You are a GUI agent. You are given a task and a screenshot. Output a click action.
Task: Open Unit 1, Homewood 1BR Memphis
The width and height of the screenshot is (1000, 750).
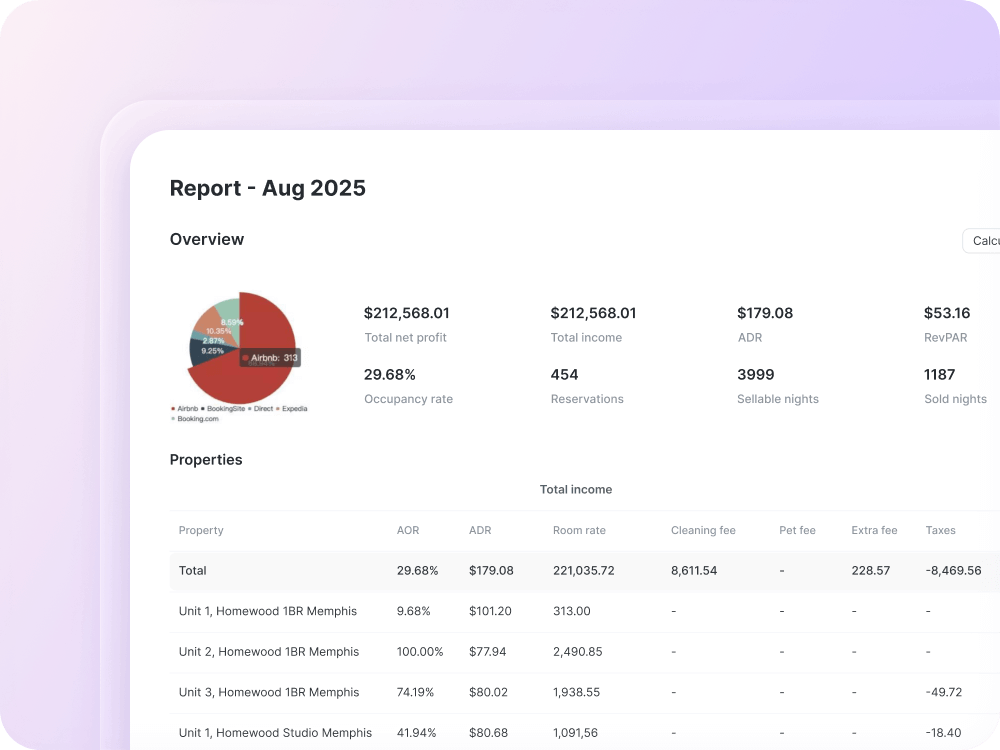coord(267,611)
